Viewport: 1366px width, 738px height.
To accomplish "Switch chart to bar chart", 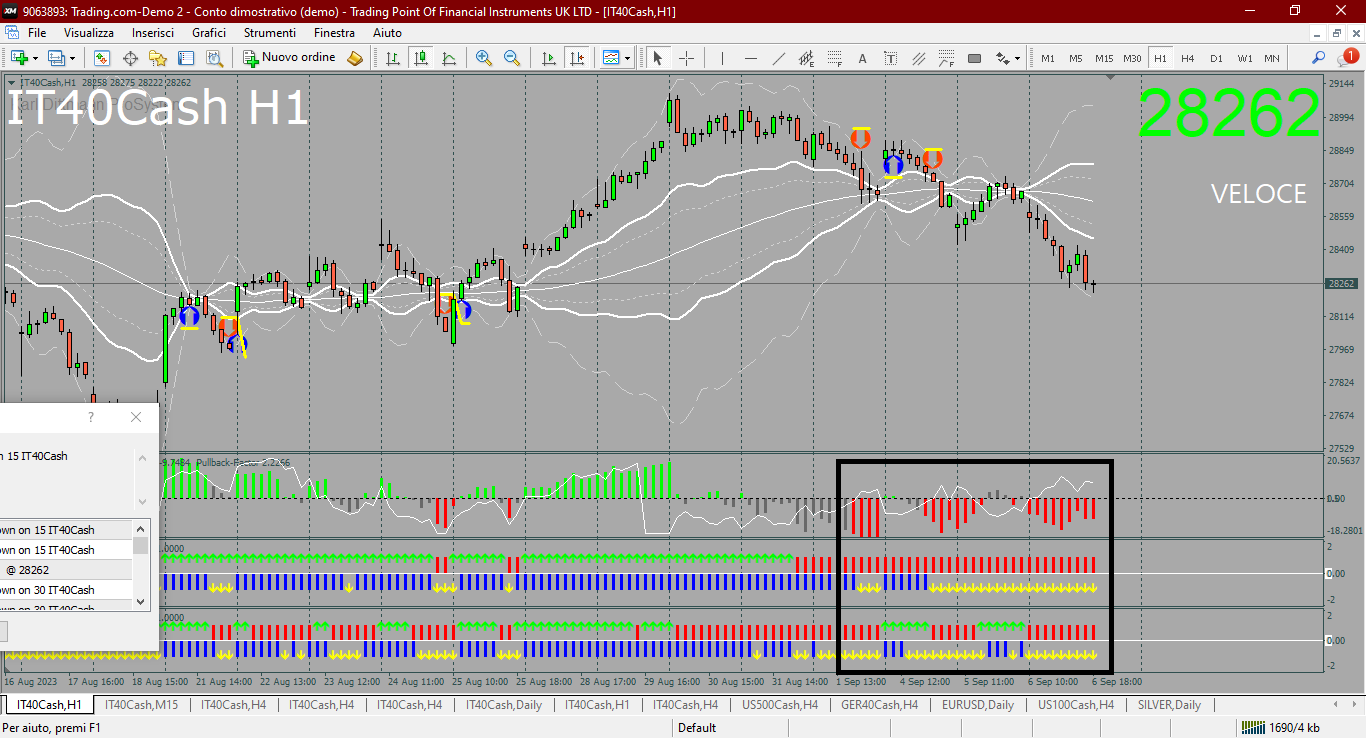I will click(393, 58).
